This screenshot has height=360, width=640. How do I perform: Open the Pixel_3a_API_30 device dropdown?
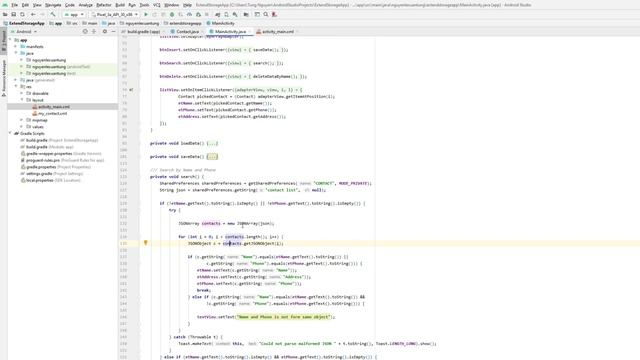[115, 14]
